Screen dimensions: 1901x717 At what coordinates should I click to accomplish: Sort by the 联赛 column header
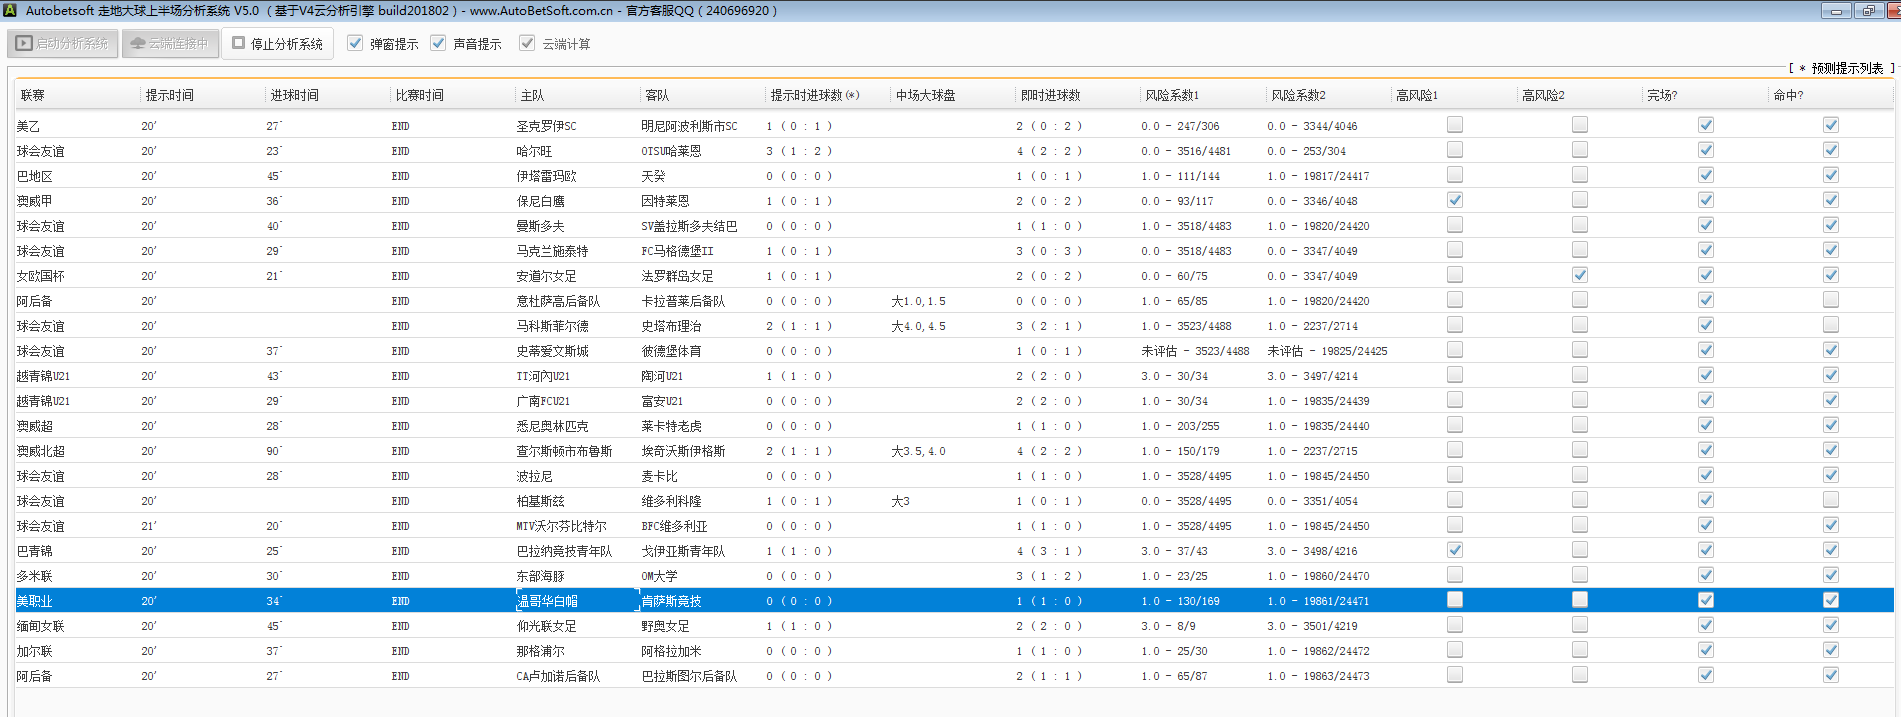point(33,95)
